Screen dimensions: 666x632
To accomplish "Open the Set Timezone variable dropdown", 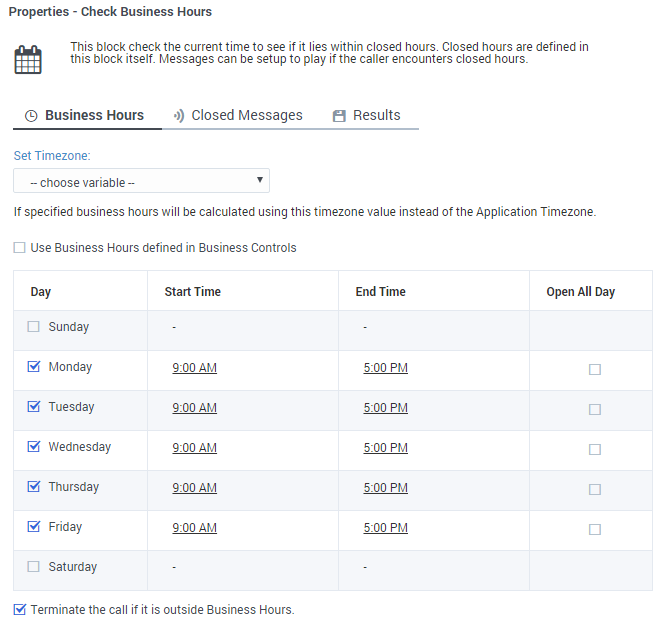I will pyautogui.click(x=141, y=182).
